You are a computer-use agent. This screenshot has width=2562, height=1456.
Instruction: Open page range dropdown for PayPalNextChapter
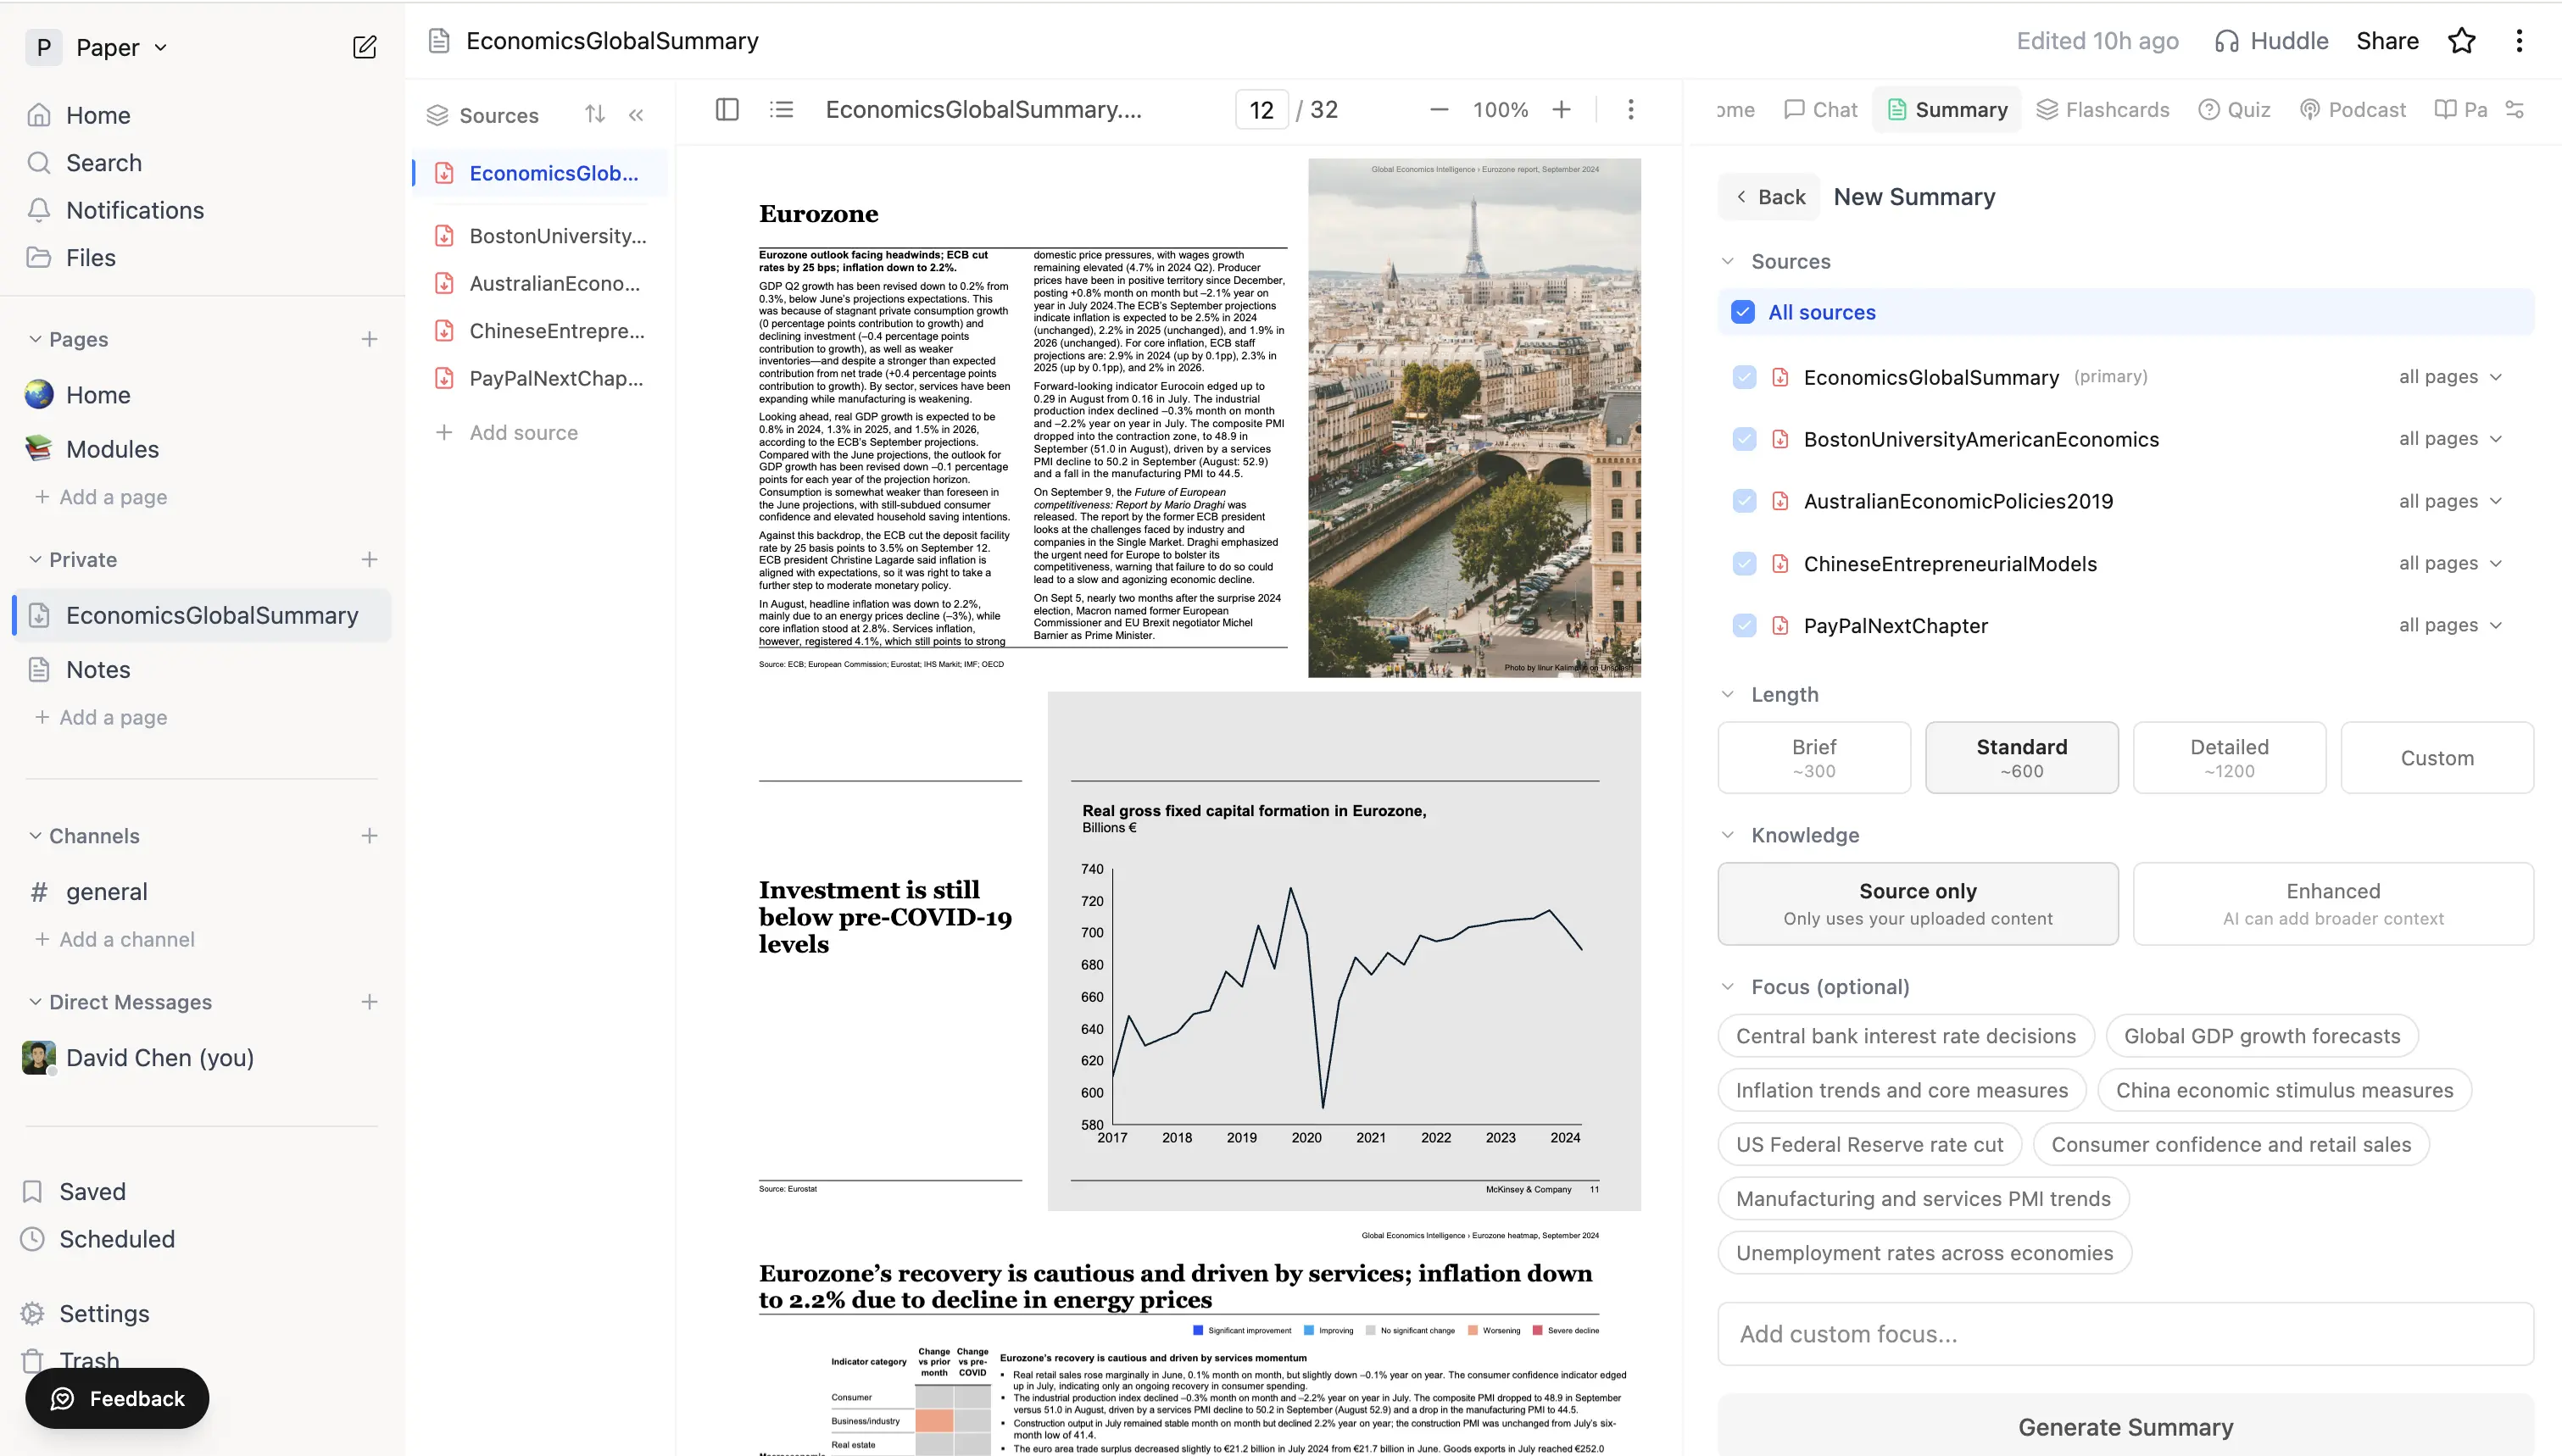pos(2450,625)
